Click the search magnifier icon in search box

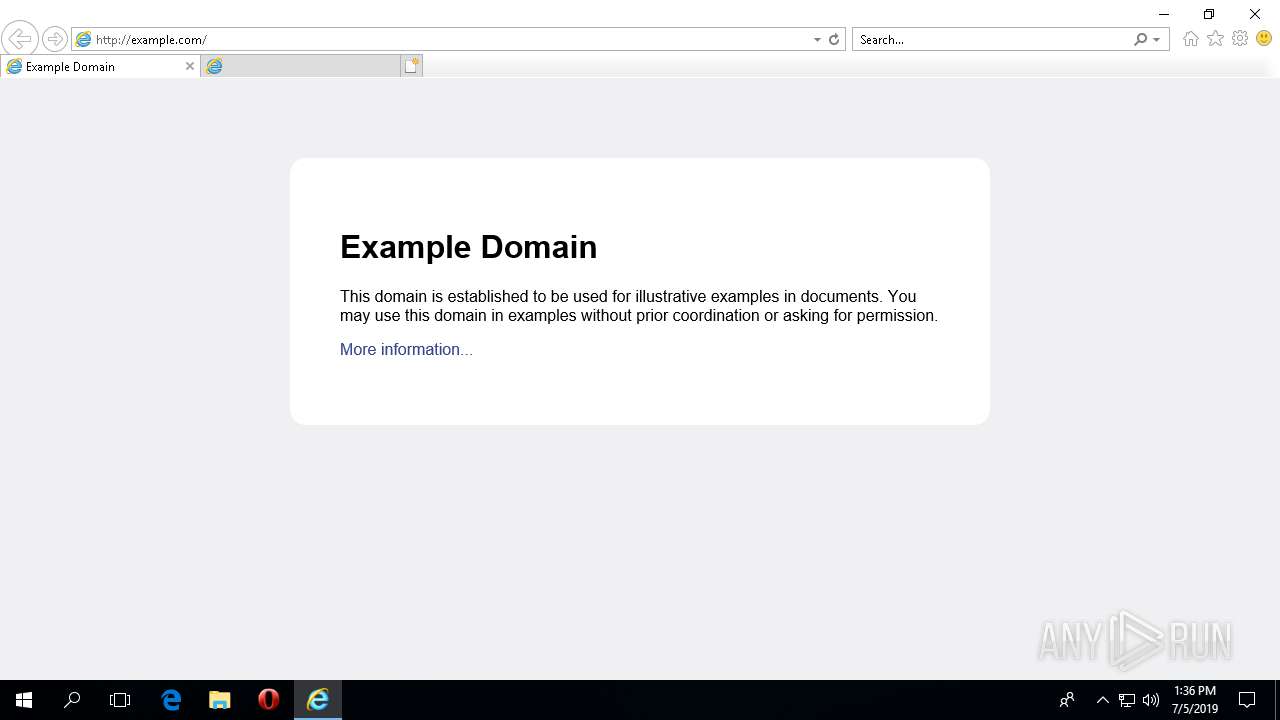tap(1141, 40)
